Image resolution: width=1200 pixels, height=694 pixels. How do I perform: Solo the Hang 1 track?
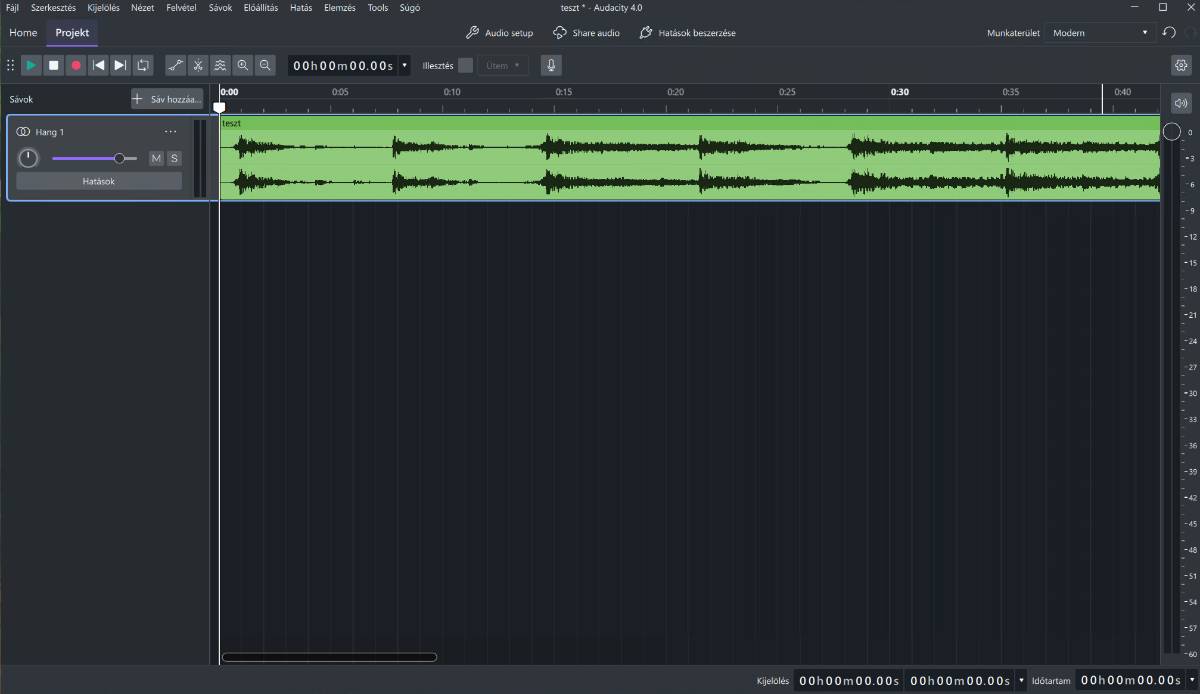pyautogui.click(x=174, y=158)
